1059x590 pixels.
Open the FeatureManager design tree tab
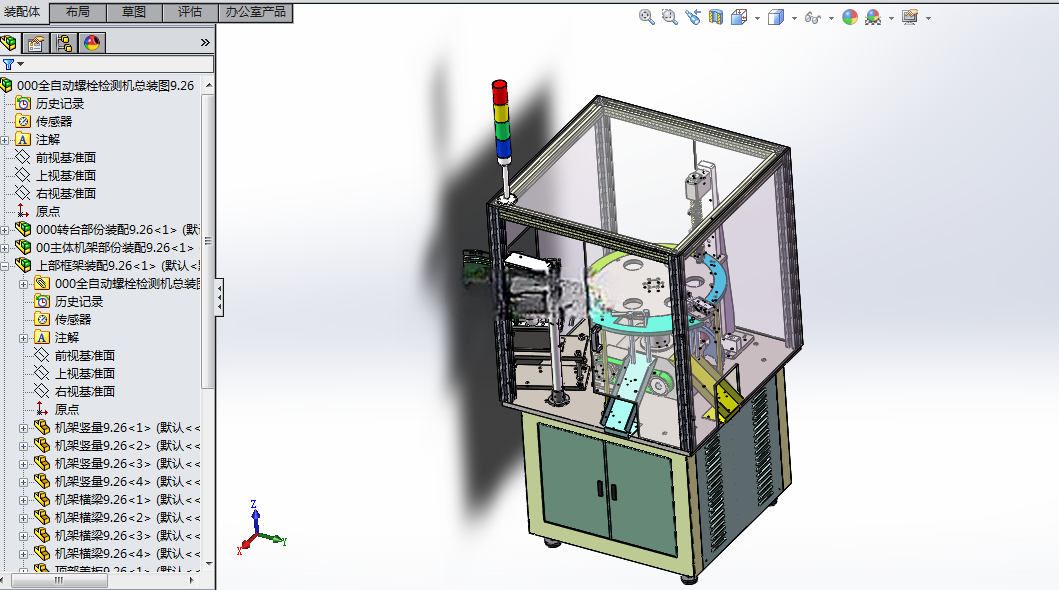point(9,43)
